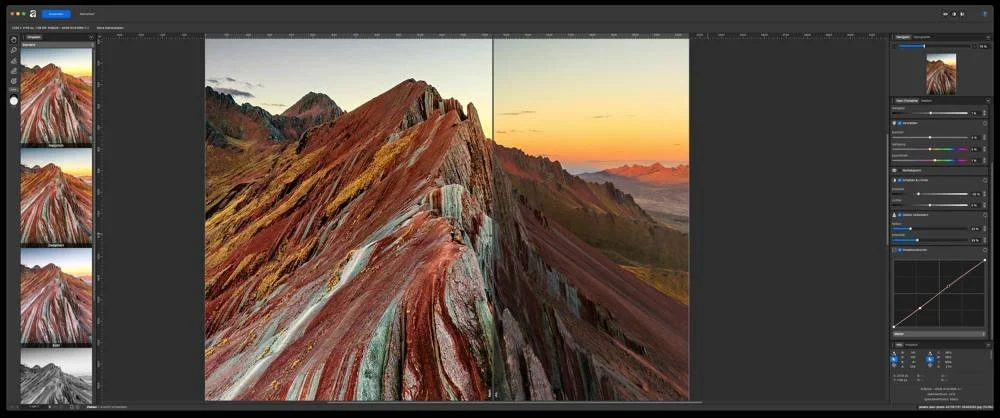Click the rainbow Sättigung slider
The width and height of the screenshot is (1000, 418).
click(x=930, y=149)
